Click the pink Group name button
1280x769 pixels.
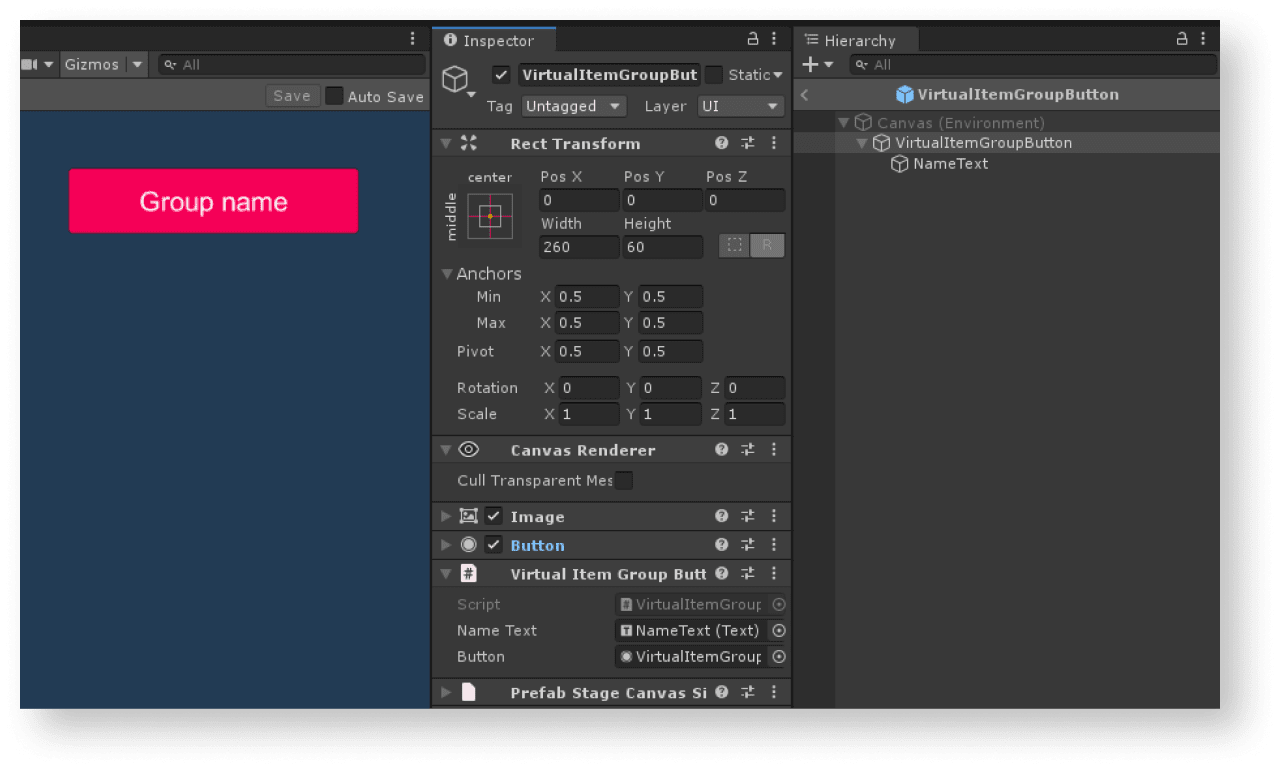pyautogui.click(x=213, y=201)
